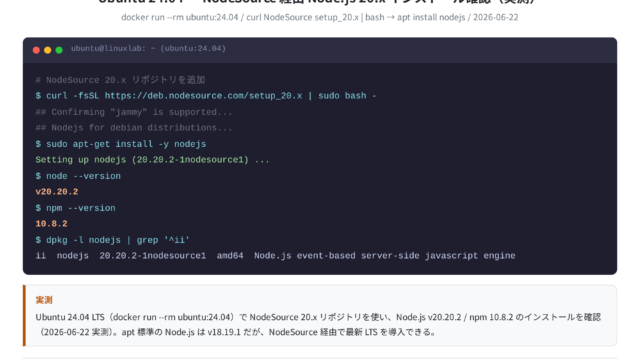Click the subtitle line starting with docker run --rm
The image size is (640, 360).
320,17
